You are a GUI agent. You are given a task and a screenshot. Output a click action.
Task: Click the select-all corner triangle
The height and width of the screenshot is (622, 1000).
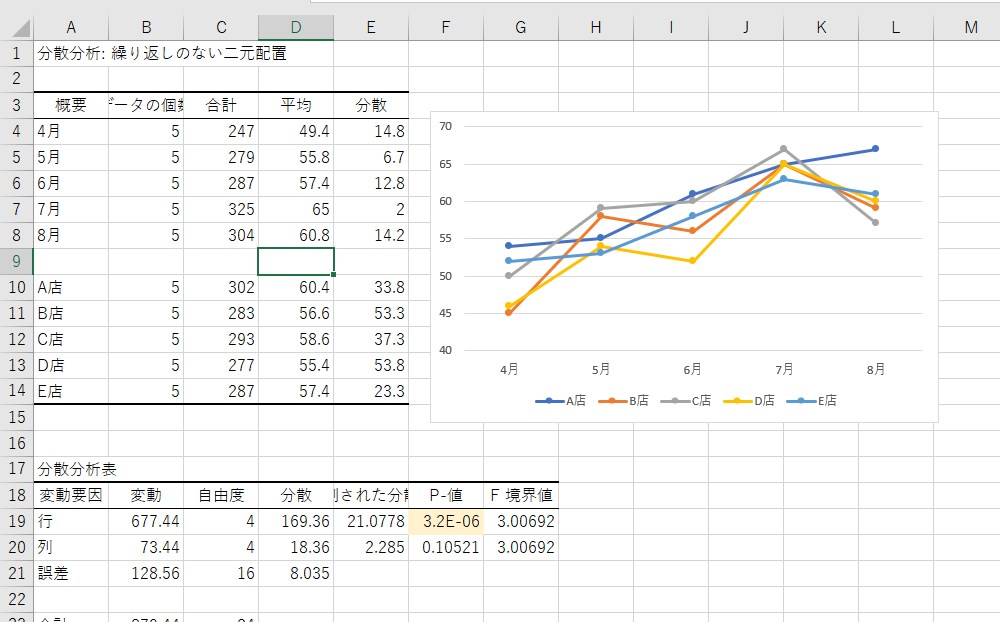[x=21, y=28]
